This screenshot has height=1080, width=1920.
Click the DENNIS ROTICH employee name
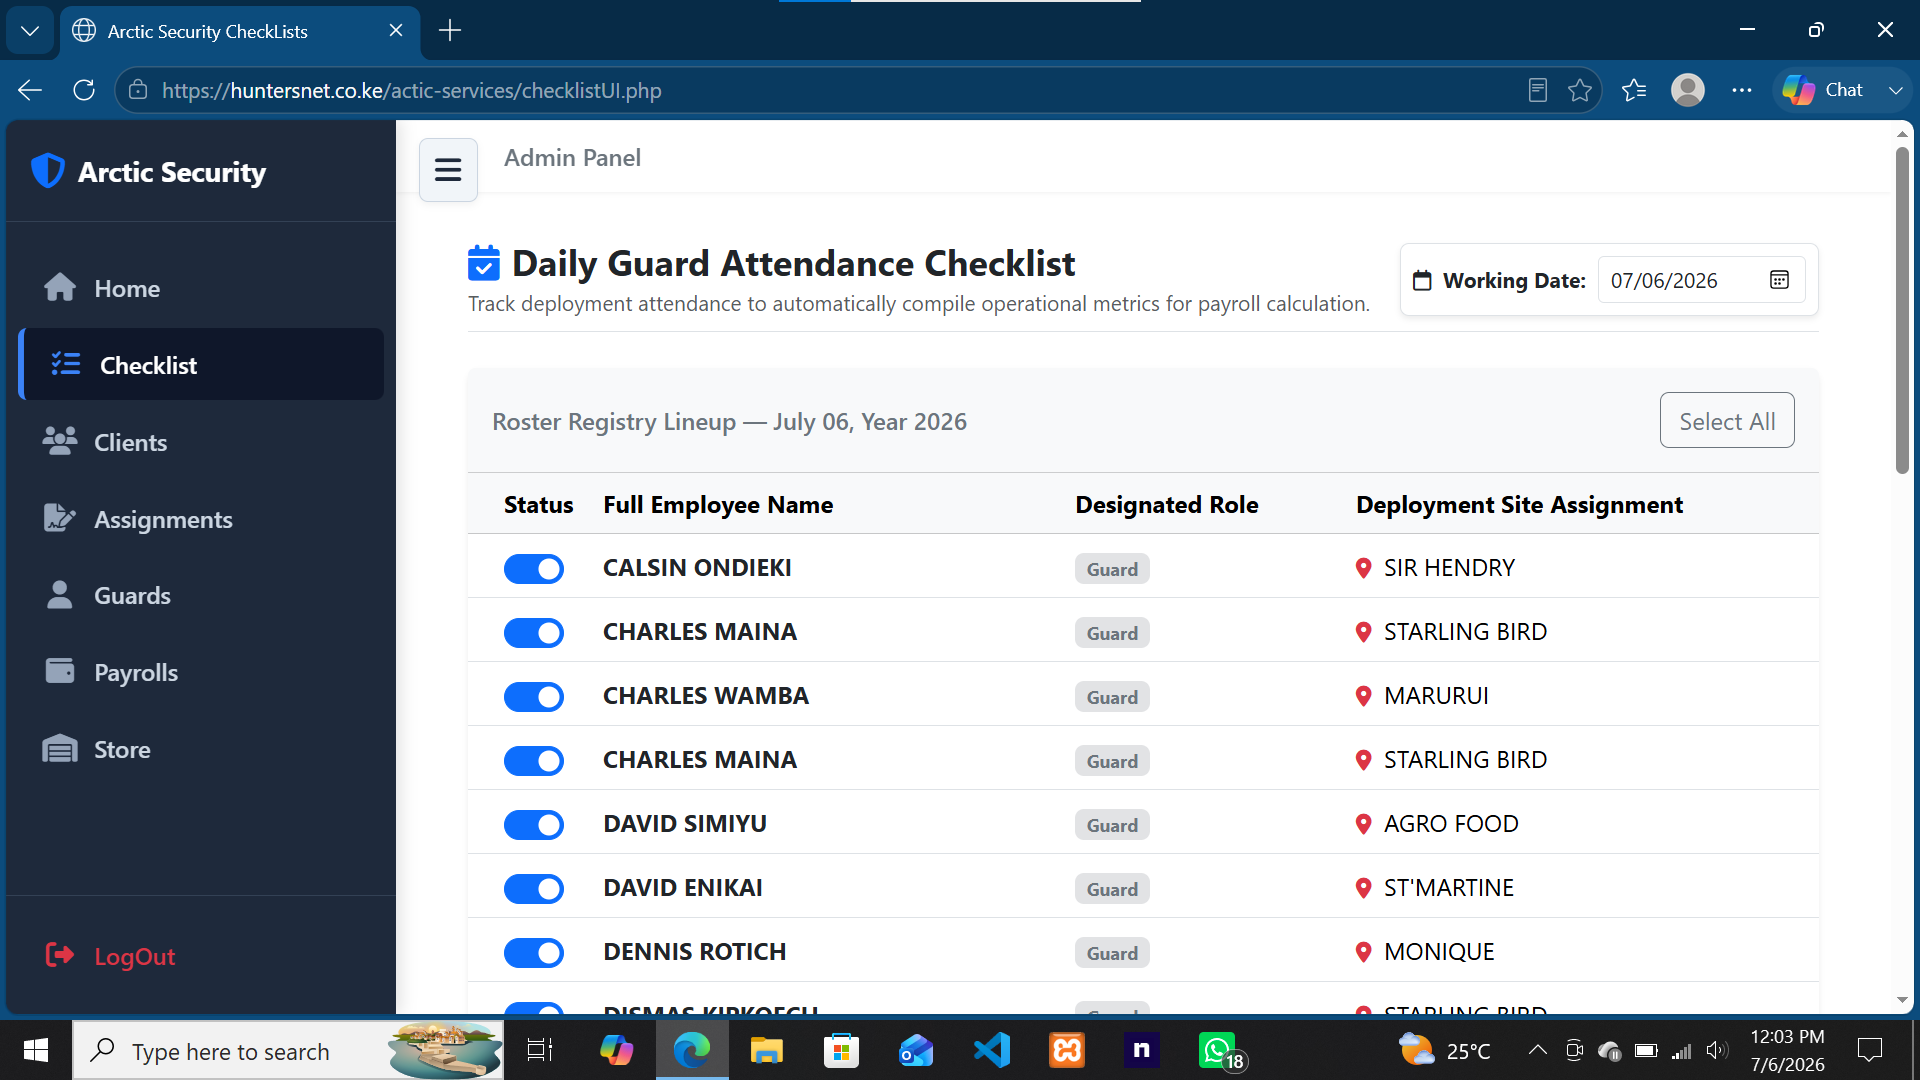point(694,952)
